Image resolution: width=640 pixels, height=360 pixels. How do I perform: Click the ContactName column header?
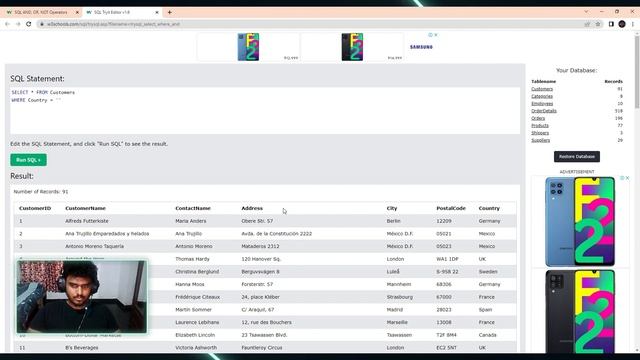click(193, 208)
